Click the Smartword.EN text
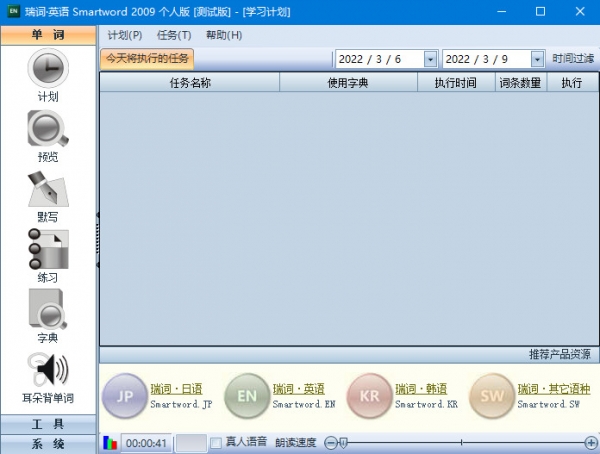 pyautogui.click(x=304, y=404)
